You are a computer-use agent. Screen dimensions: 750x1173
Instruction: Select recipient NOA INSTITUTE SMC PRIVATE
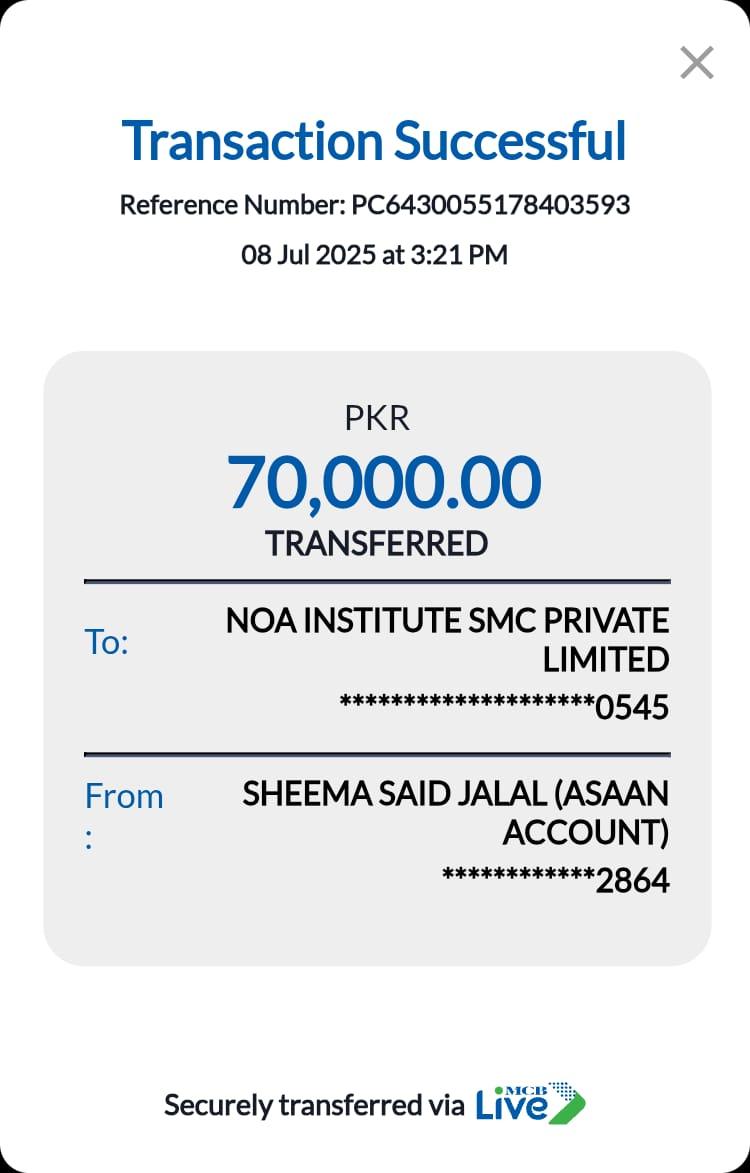447,621
